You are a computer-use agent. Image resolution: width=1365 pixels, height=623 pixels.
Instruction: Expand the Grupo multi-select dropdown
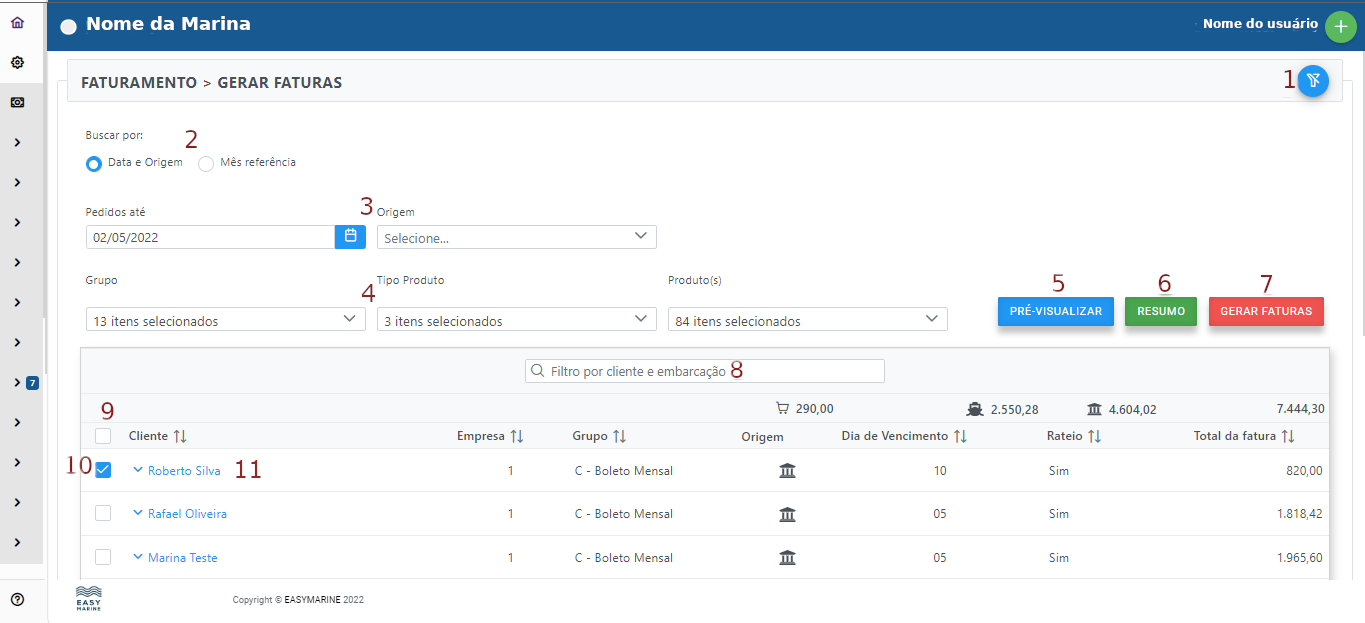[x=225, y=320]
